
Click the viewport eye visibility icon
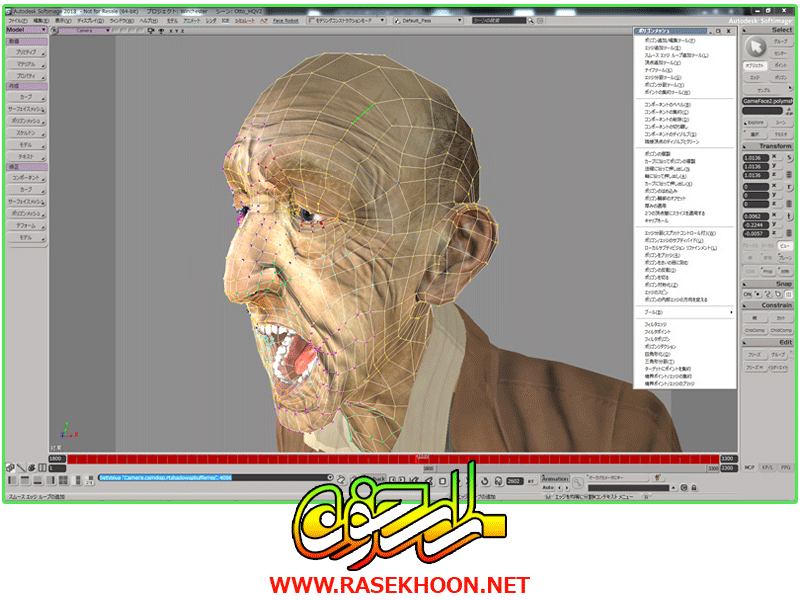161,31
